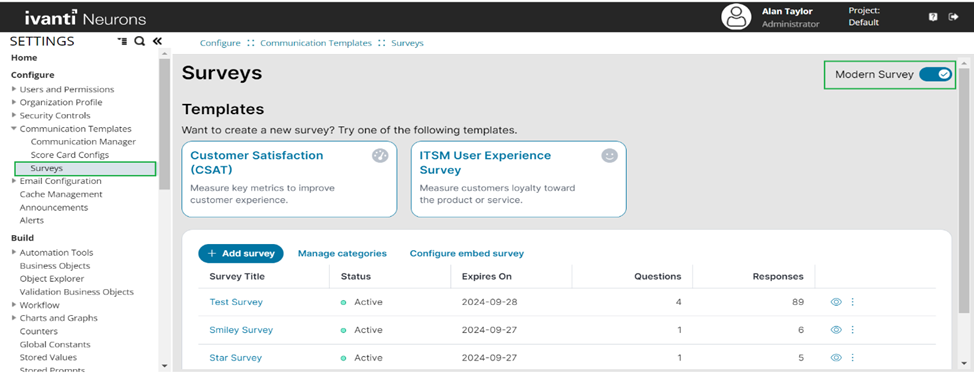Click the settings list view icon
Screen dimensions: 974x389
click(x=122, y=42)
